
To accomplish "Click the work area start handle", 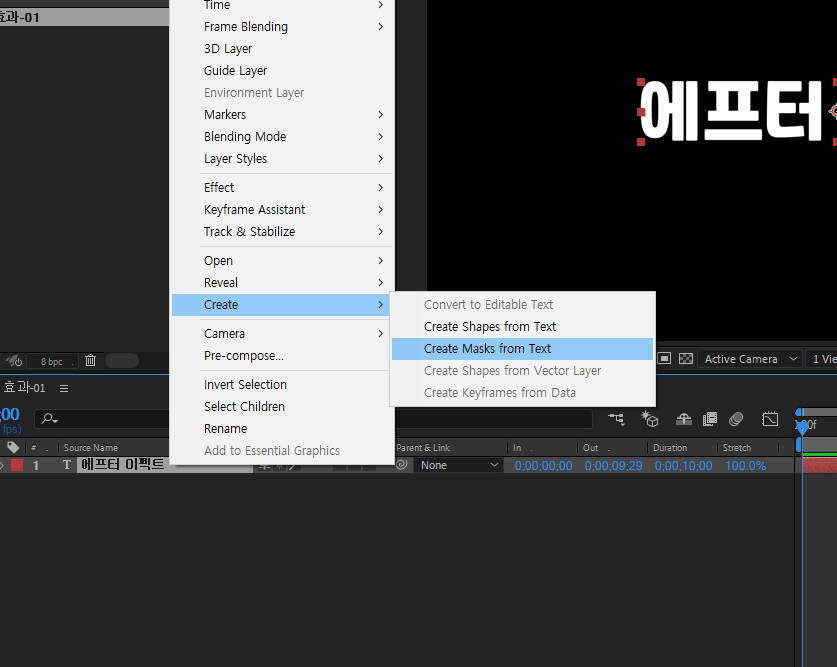I will [799, 444].
